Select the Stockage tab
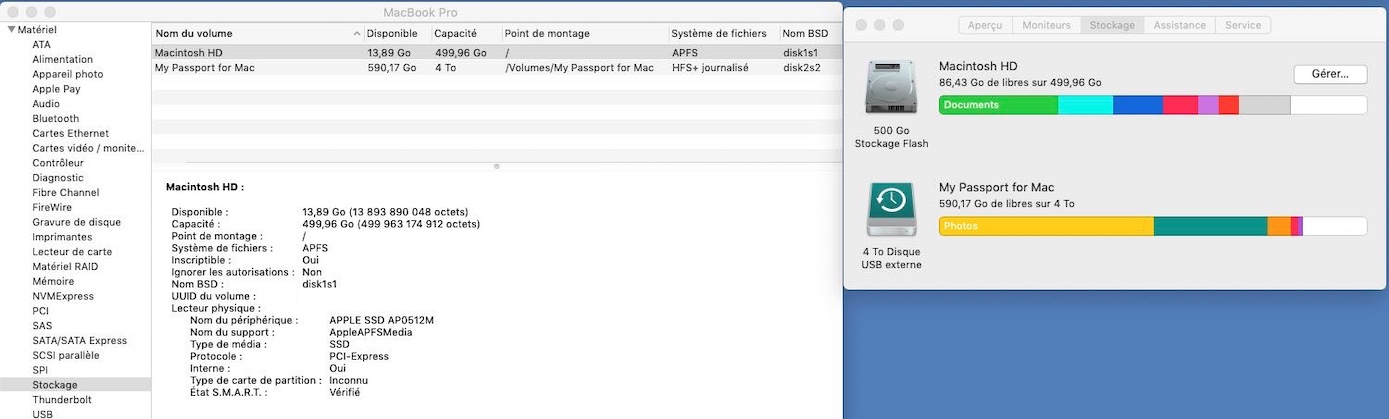This screenshot has height=419, width=1389. pyautogui.click(x=1112, y=25)
